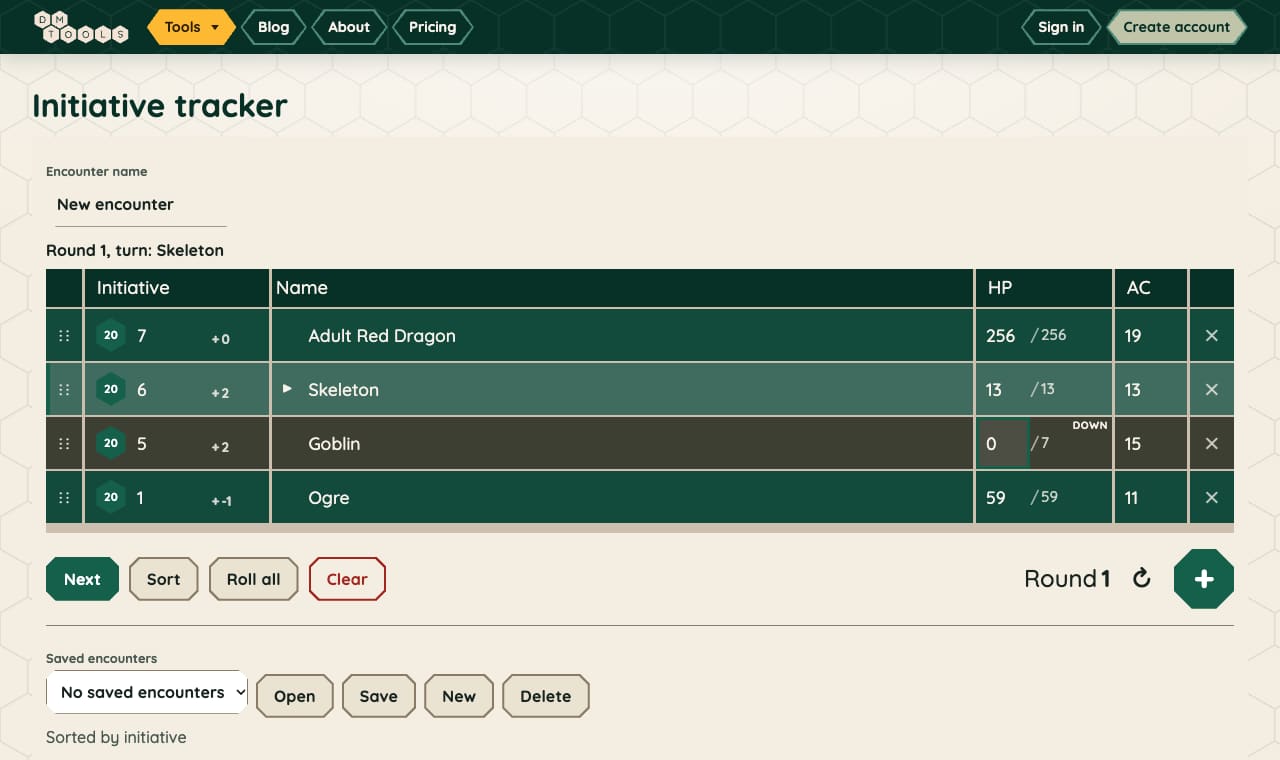Click Goblin's initiative modifier +2
This screenshot has width=1280, height=760.
coord(220,447)
